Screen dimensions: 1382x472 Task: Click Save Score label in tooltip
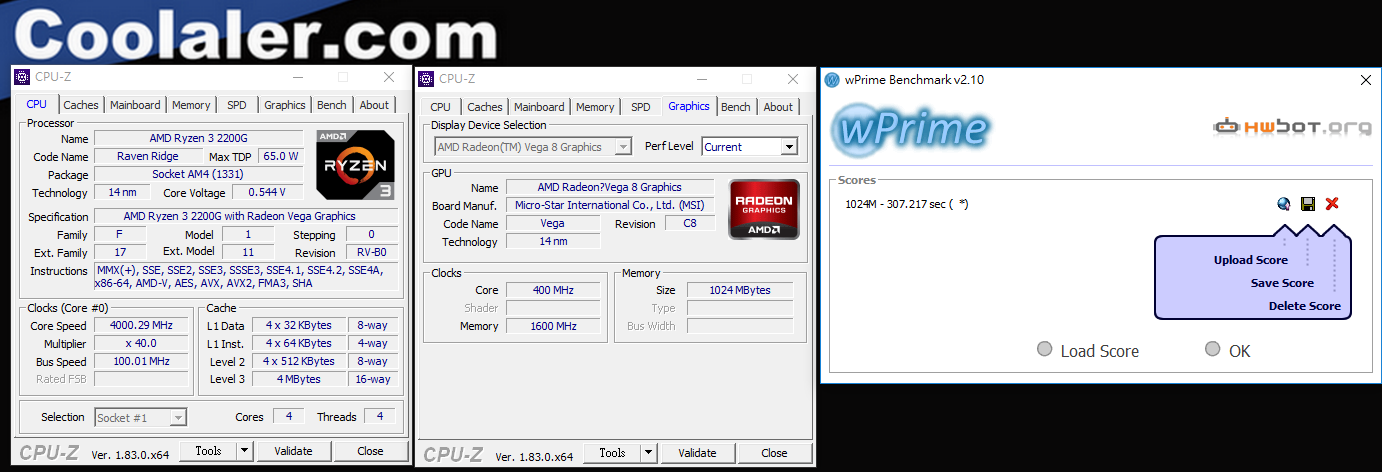pyautogui.click(x=1282, y=283)
